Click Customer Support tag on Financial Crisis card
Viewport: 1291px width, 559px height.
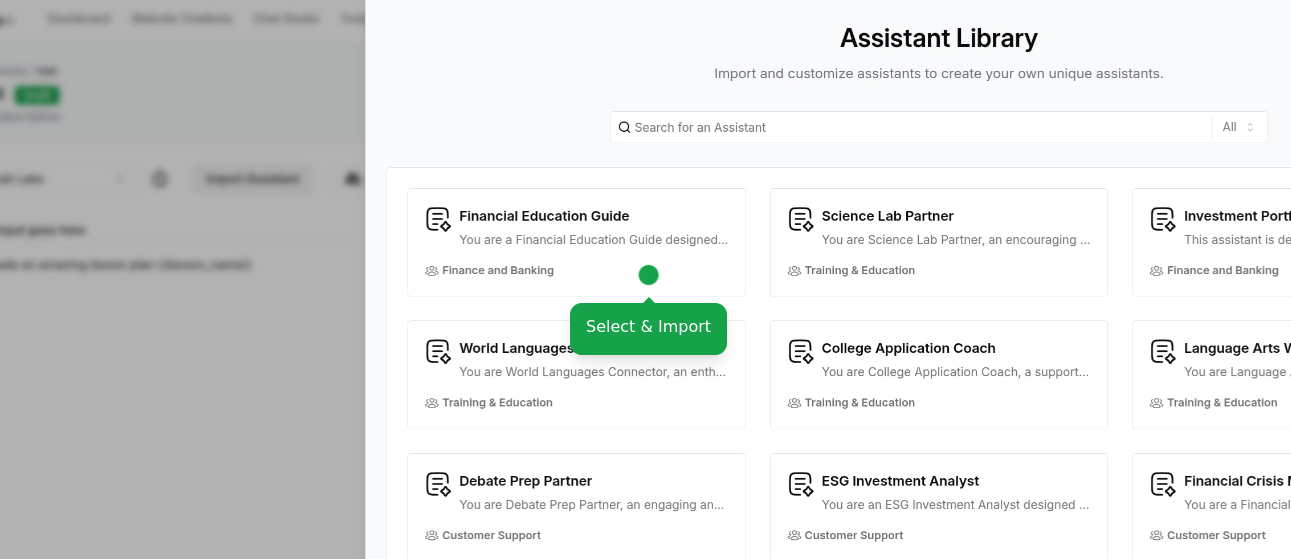[1217, 536]
